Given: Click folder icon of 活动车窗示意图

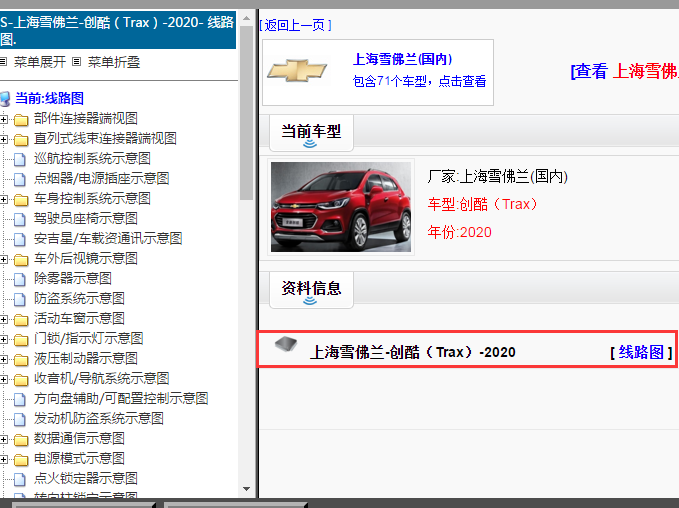Looking at the screenshot, I should [x=21, y=319].
